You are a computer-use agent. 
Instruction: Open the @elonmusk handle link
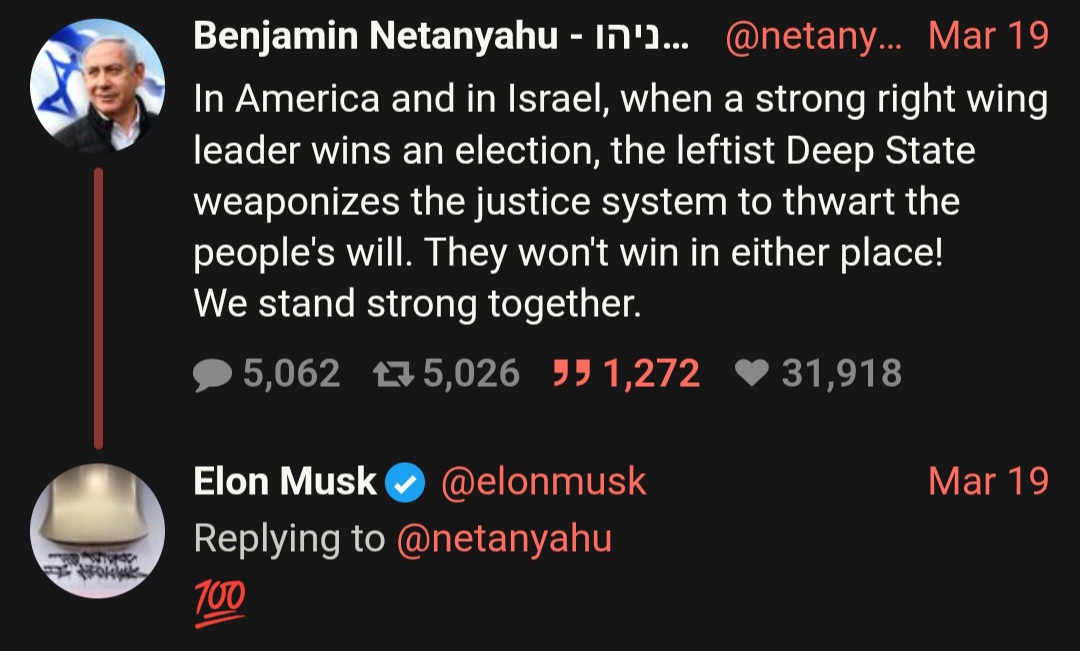point(543,482)
